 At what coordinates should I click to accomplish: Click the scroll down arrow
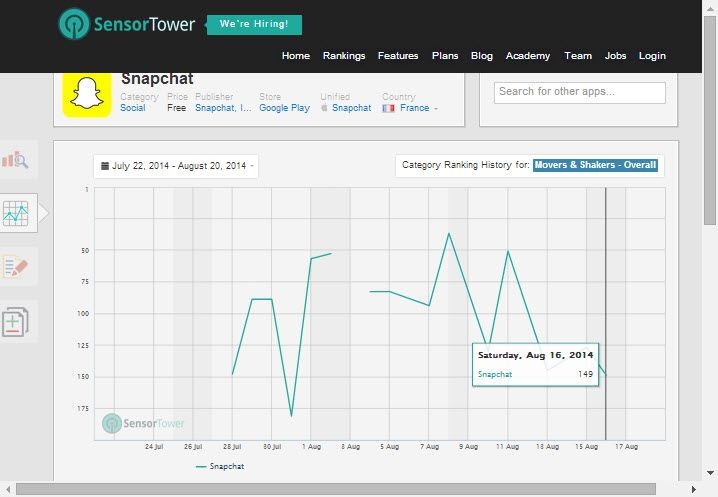coord(710,473)
